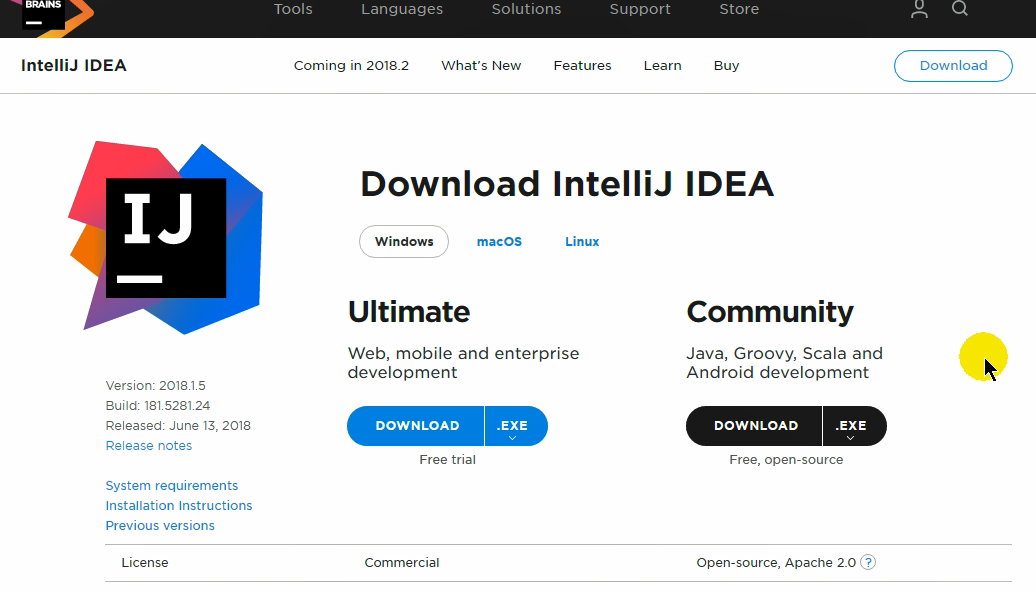
Task: Open the Buy page
Action: click(x=726, y=65)
